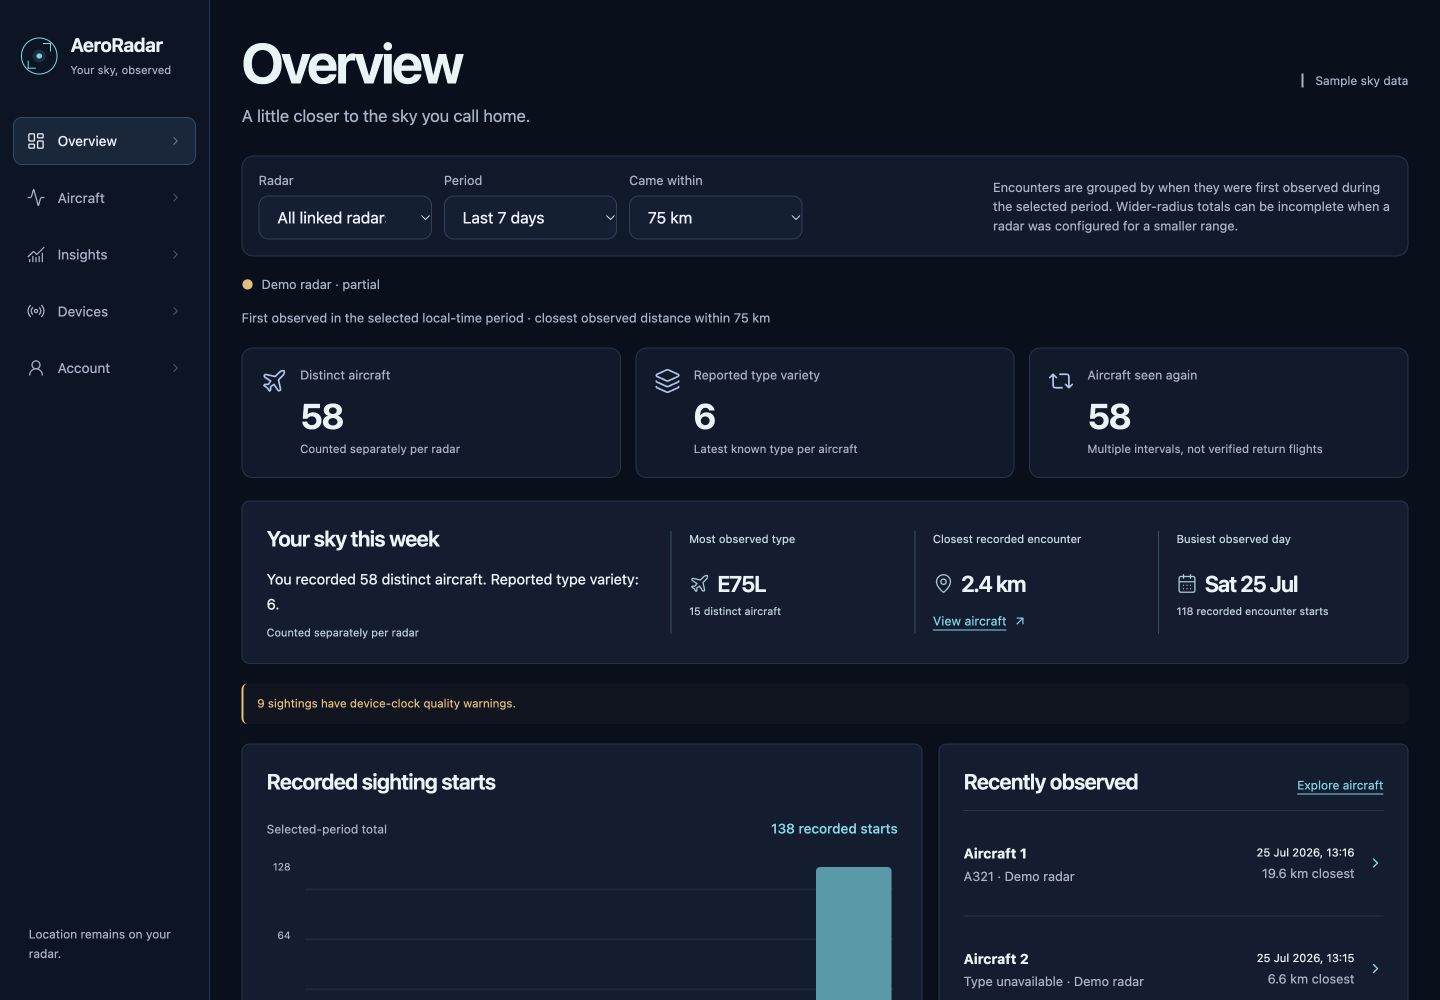Click the repeat icon on Aircraft seen again
The width and height of the screenshot is (1440, 1000).
tap(1061, 381)
